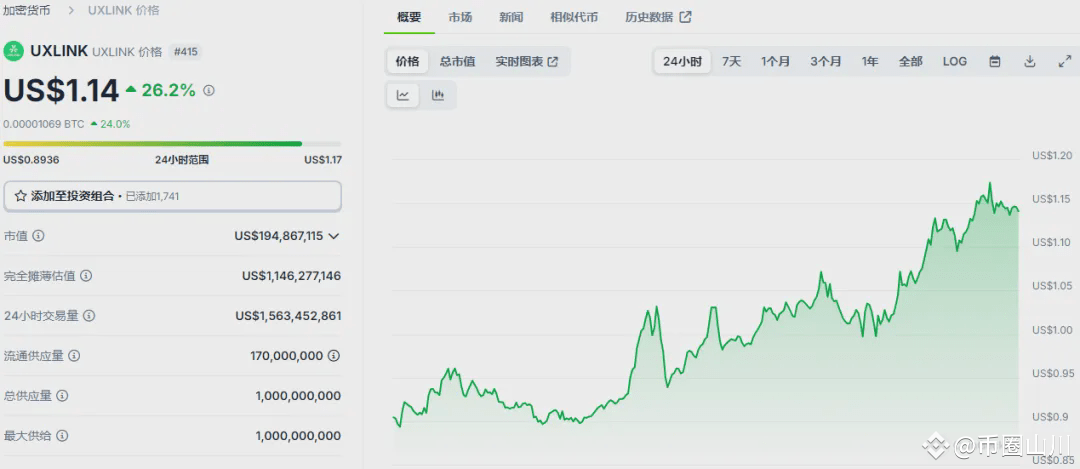Click the #415 rank badge

click(185, 52)
